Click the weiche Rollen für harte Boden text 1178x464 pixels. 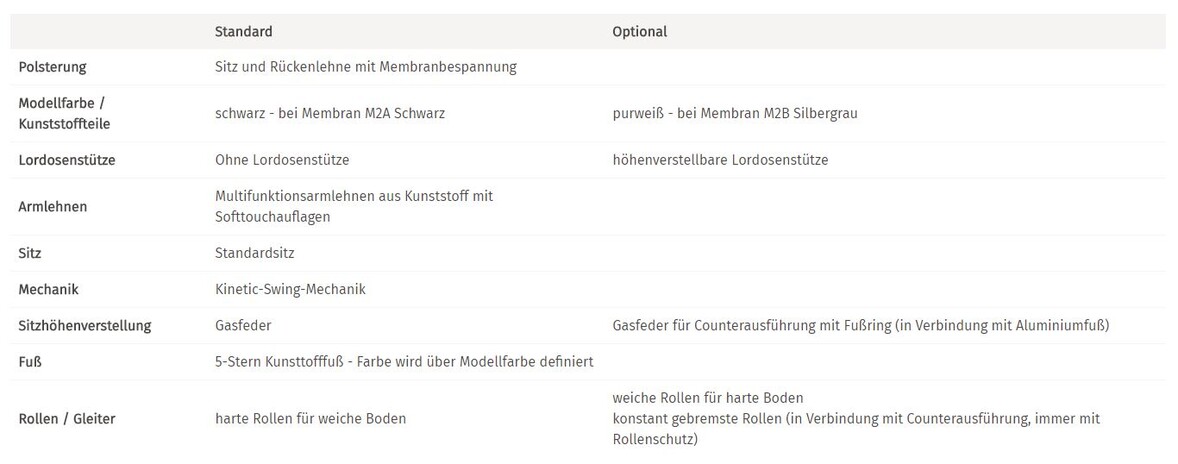click(708, 398)
